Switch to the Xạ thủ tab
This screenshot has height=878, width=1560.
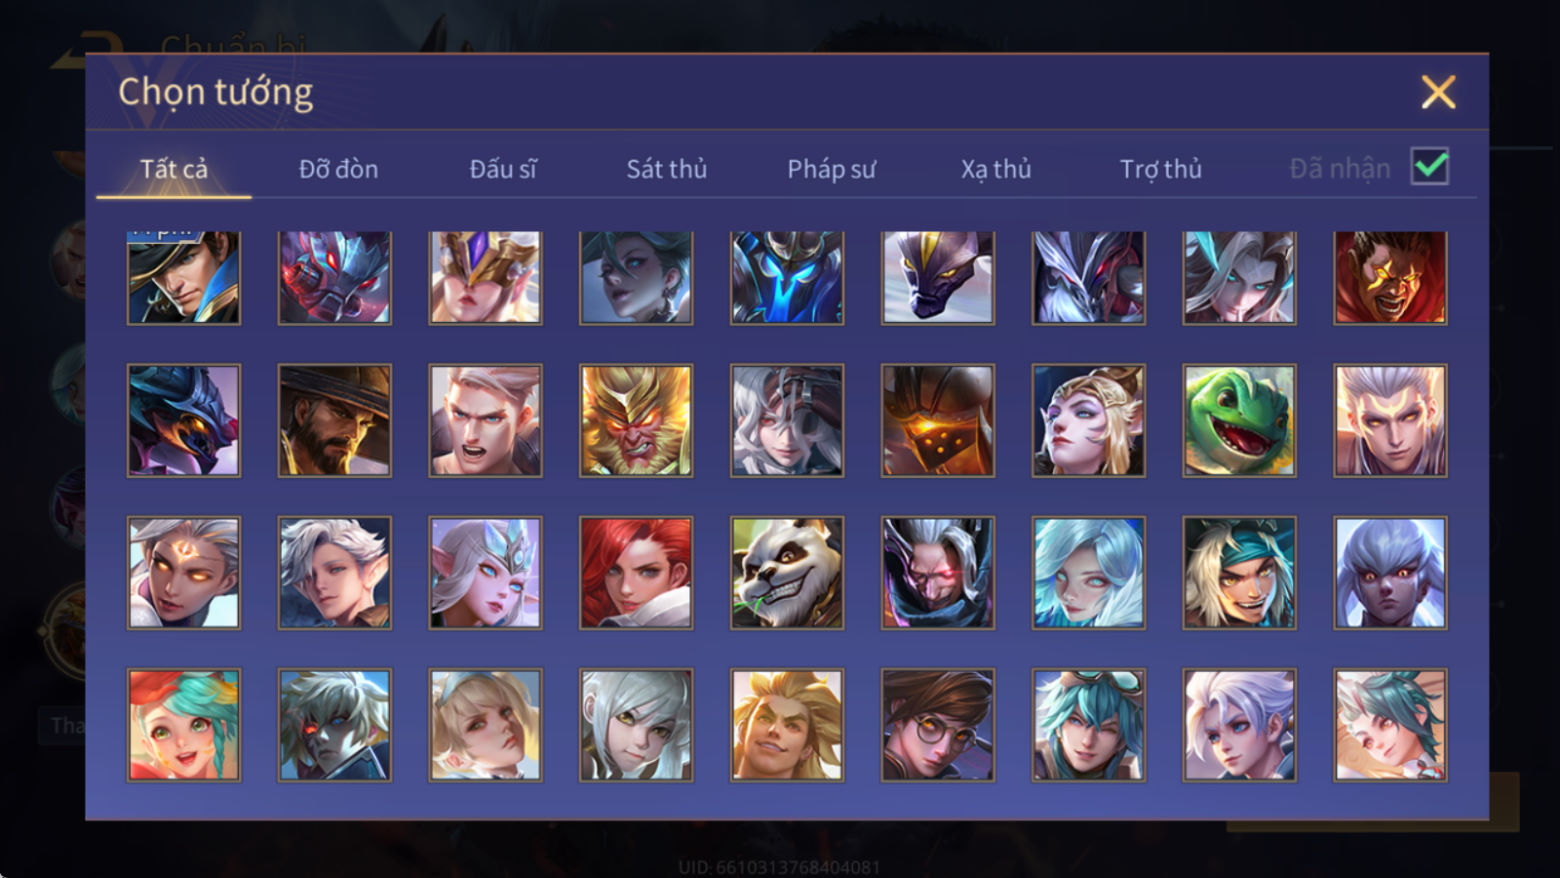[x=996, y=169]
